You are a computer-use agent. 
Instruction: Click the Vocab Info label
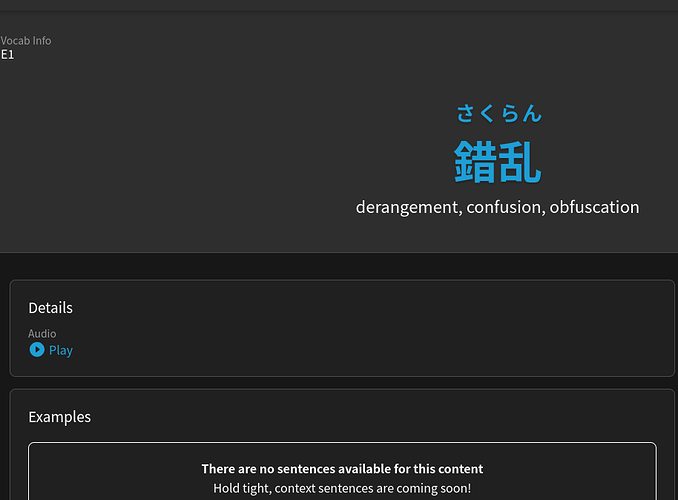coord(26,41)
